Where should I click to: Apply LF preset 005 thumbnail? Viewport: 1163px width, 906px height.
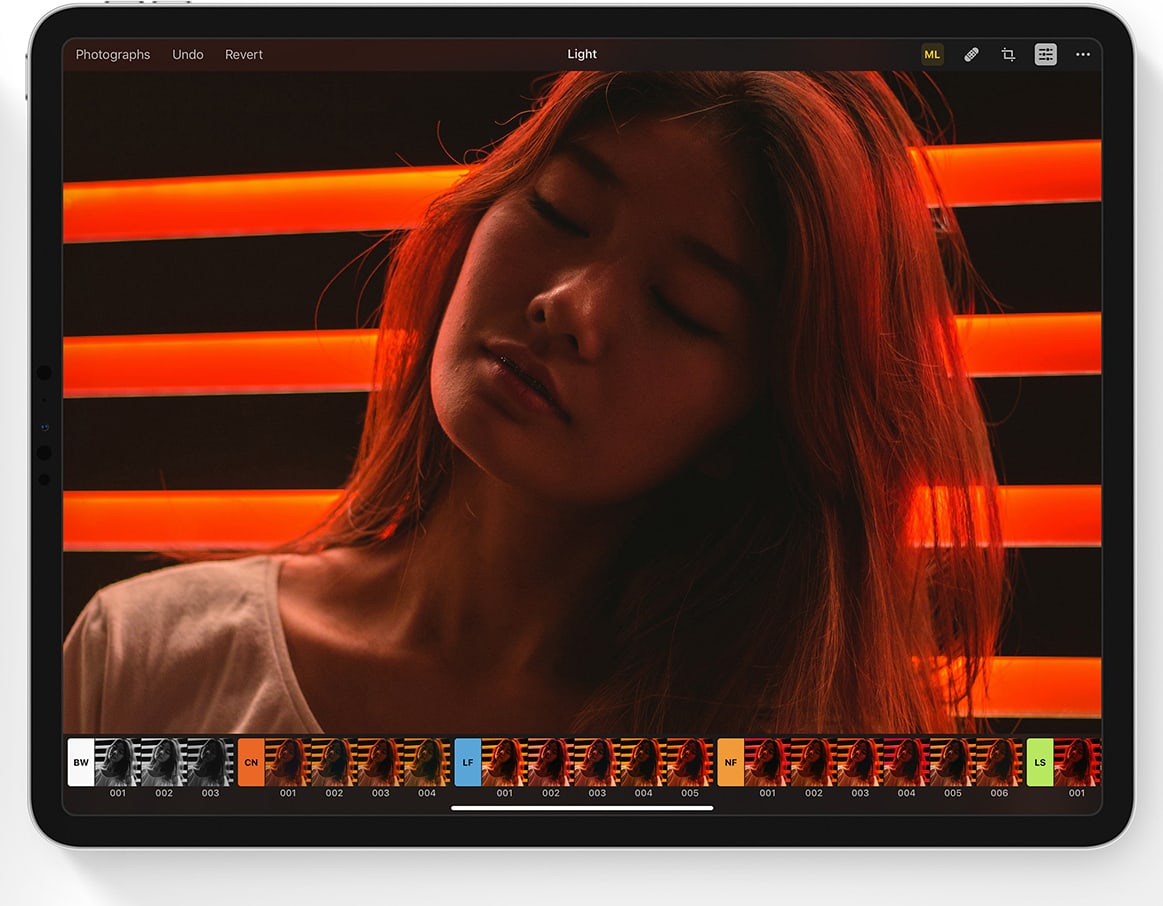point(690,762)
